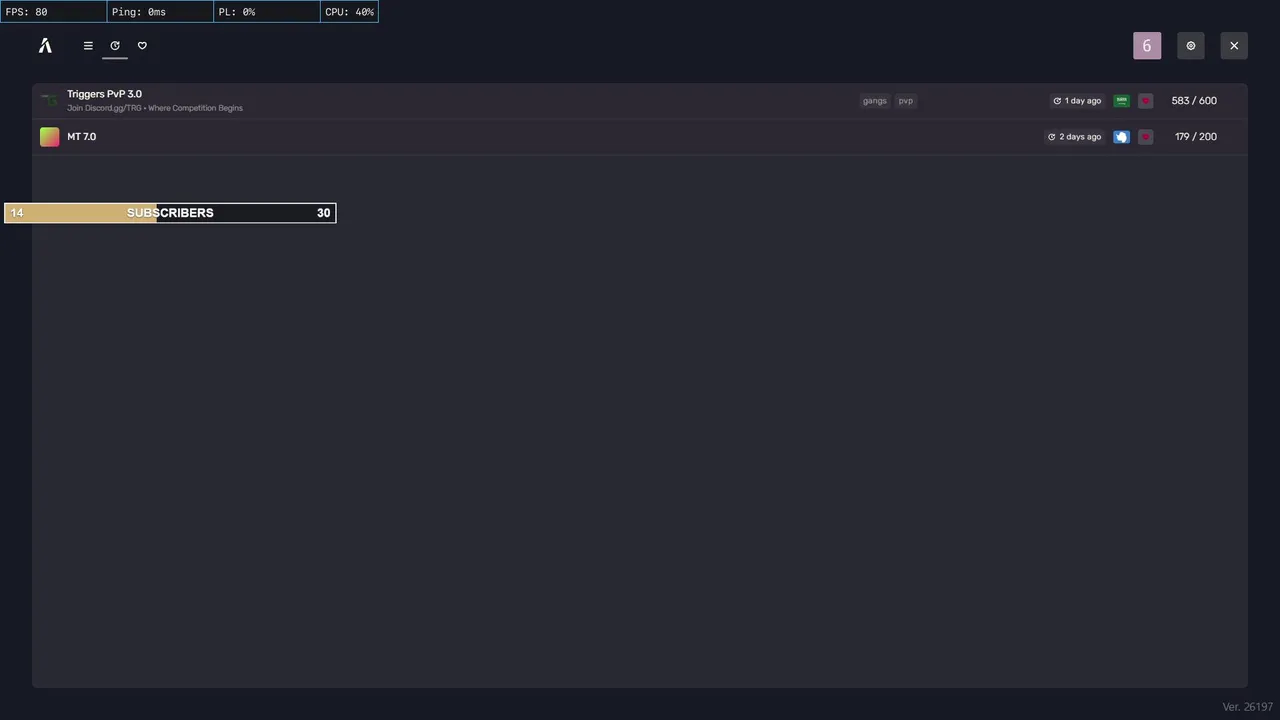Click the blue flag on MT 7.0
1280x720 pixels.
pyautogui.click(x=1121, y=137)
